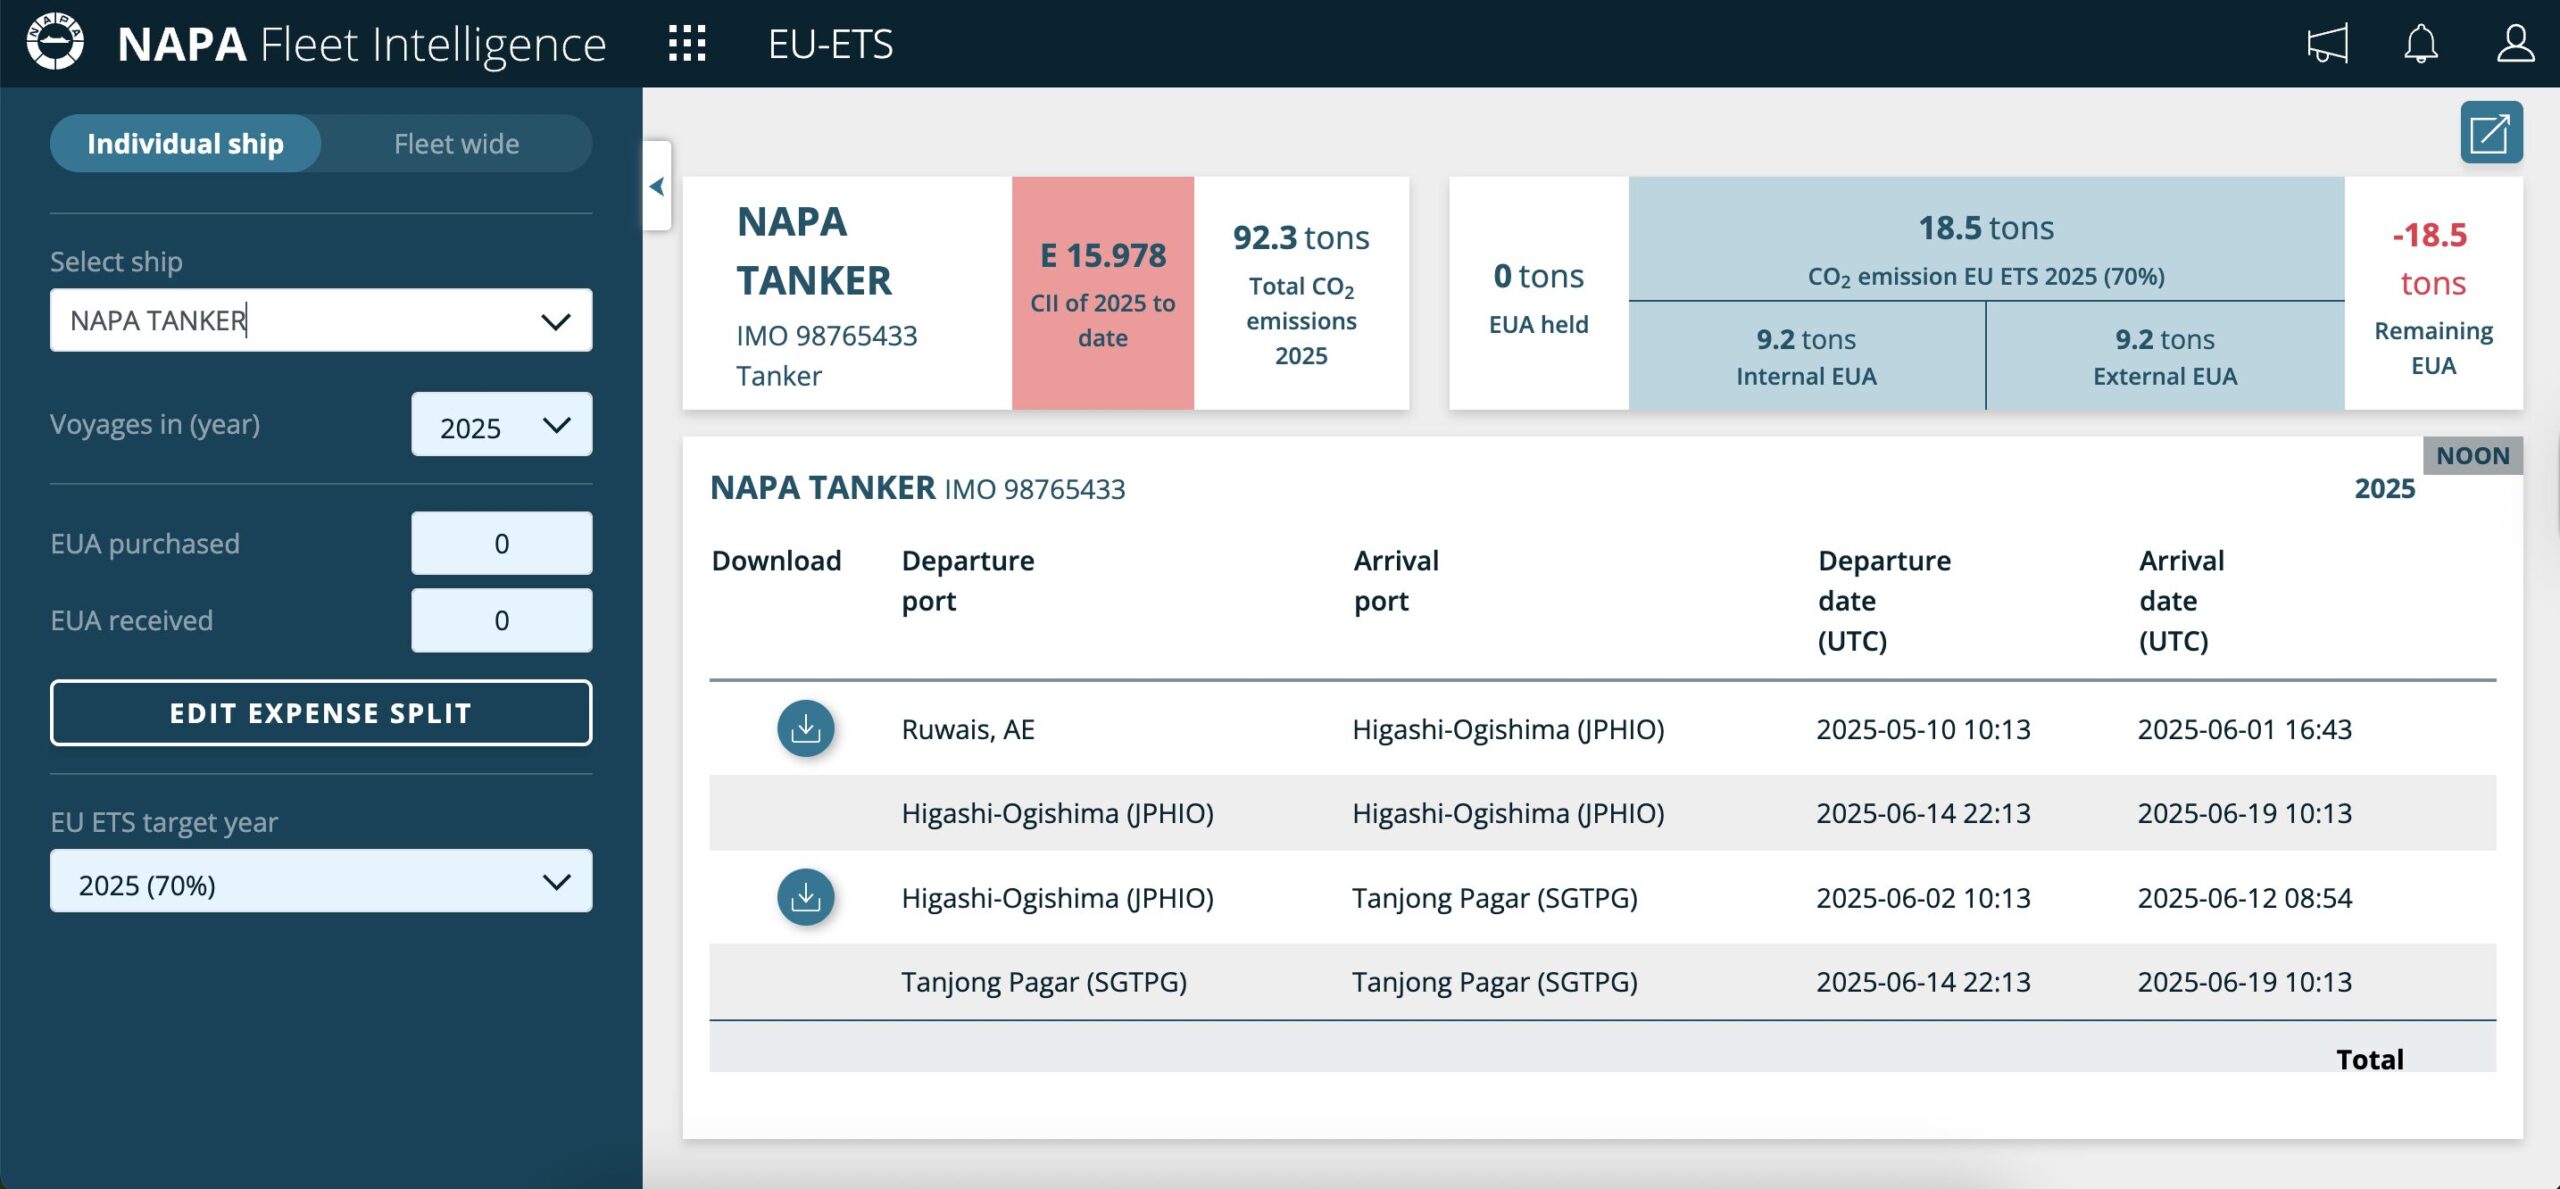Click the NAPA logo icon

[x=55, y=43]
